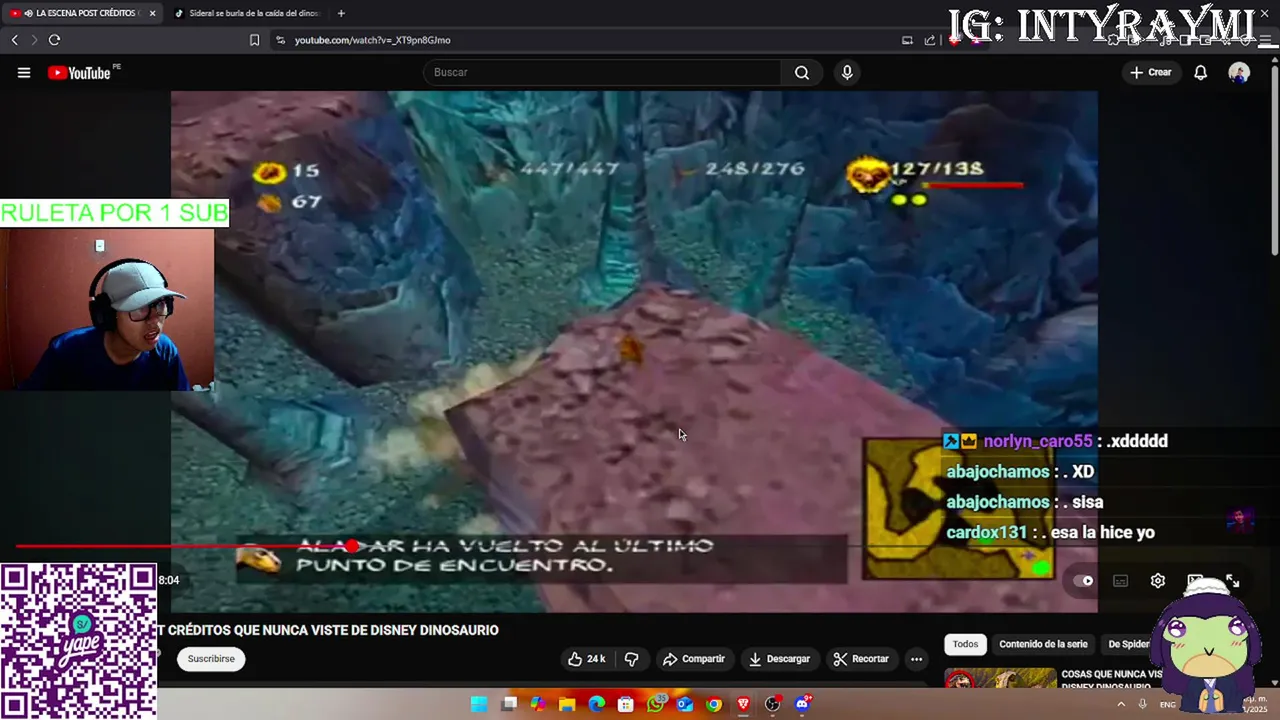Image resolution: width=1280 pixels, height=720 pixels.
Task: Open OBS Studio from the taskbar
Action: click(x=773, y=704)
